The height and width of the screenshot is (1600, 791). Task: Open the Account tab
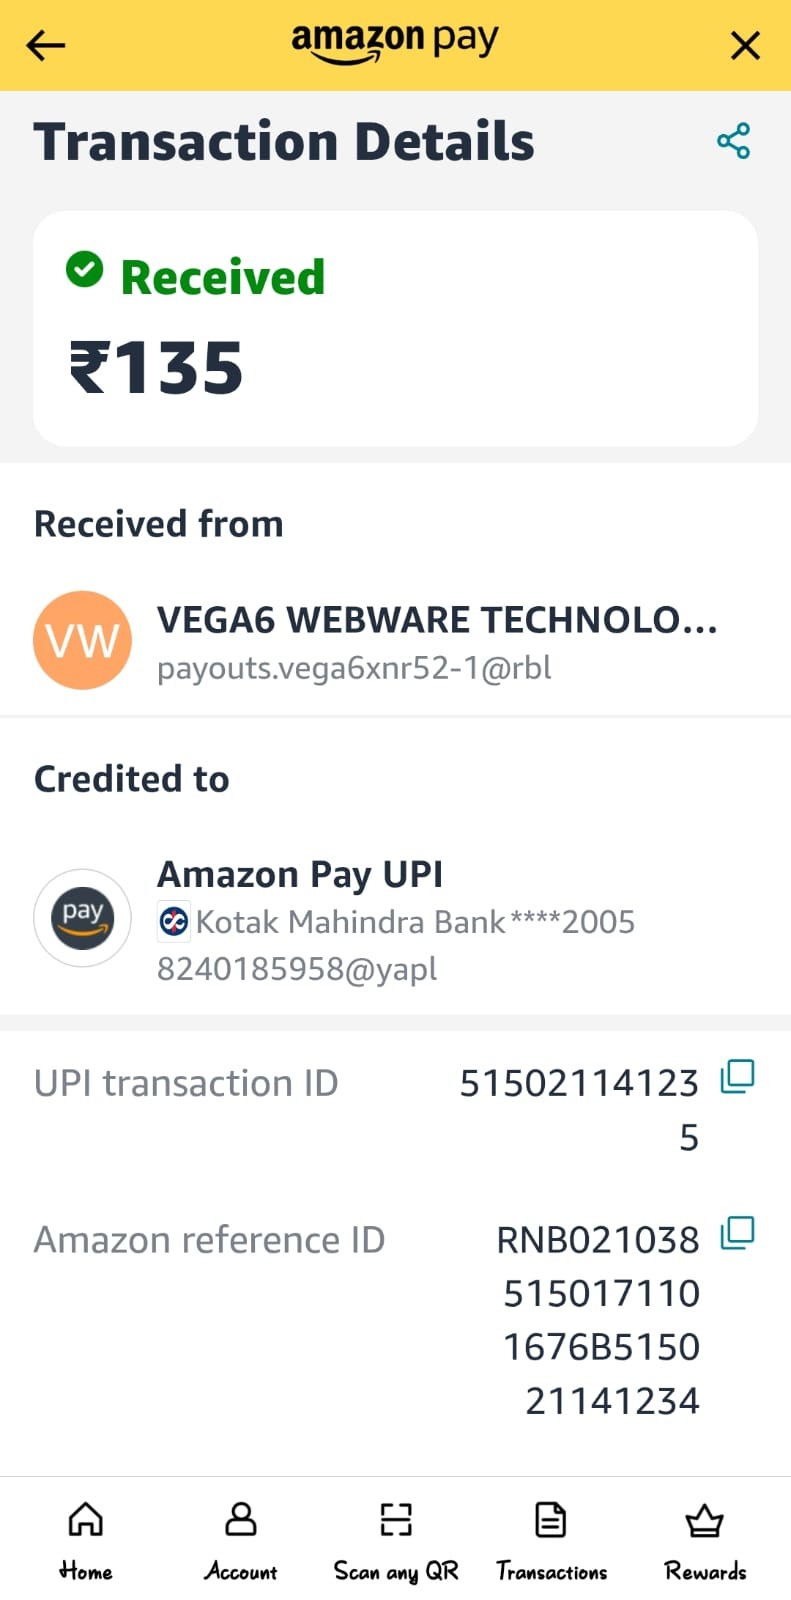(241, 1542)
